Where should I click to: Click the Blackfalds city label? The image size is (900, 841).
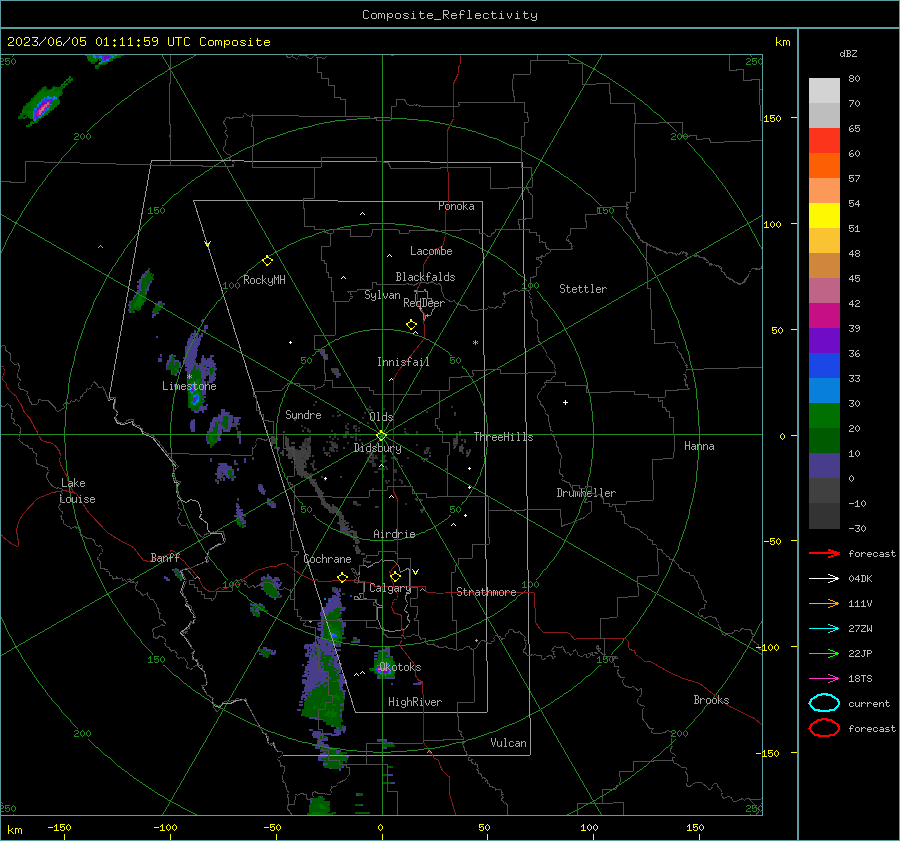tap(425, 277)
